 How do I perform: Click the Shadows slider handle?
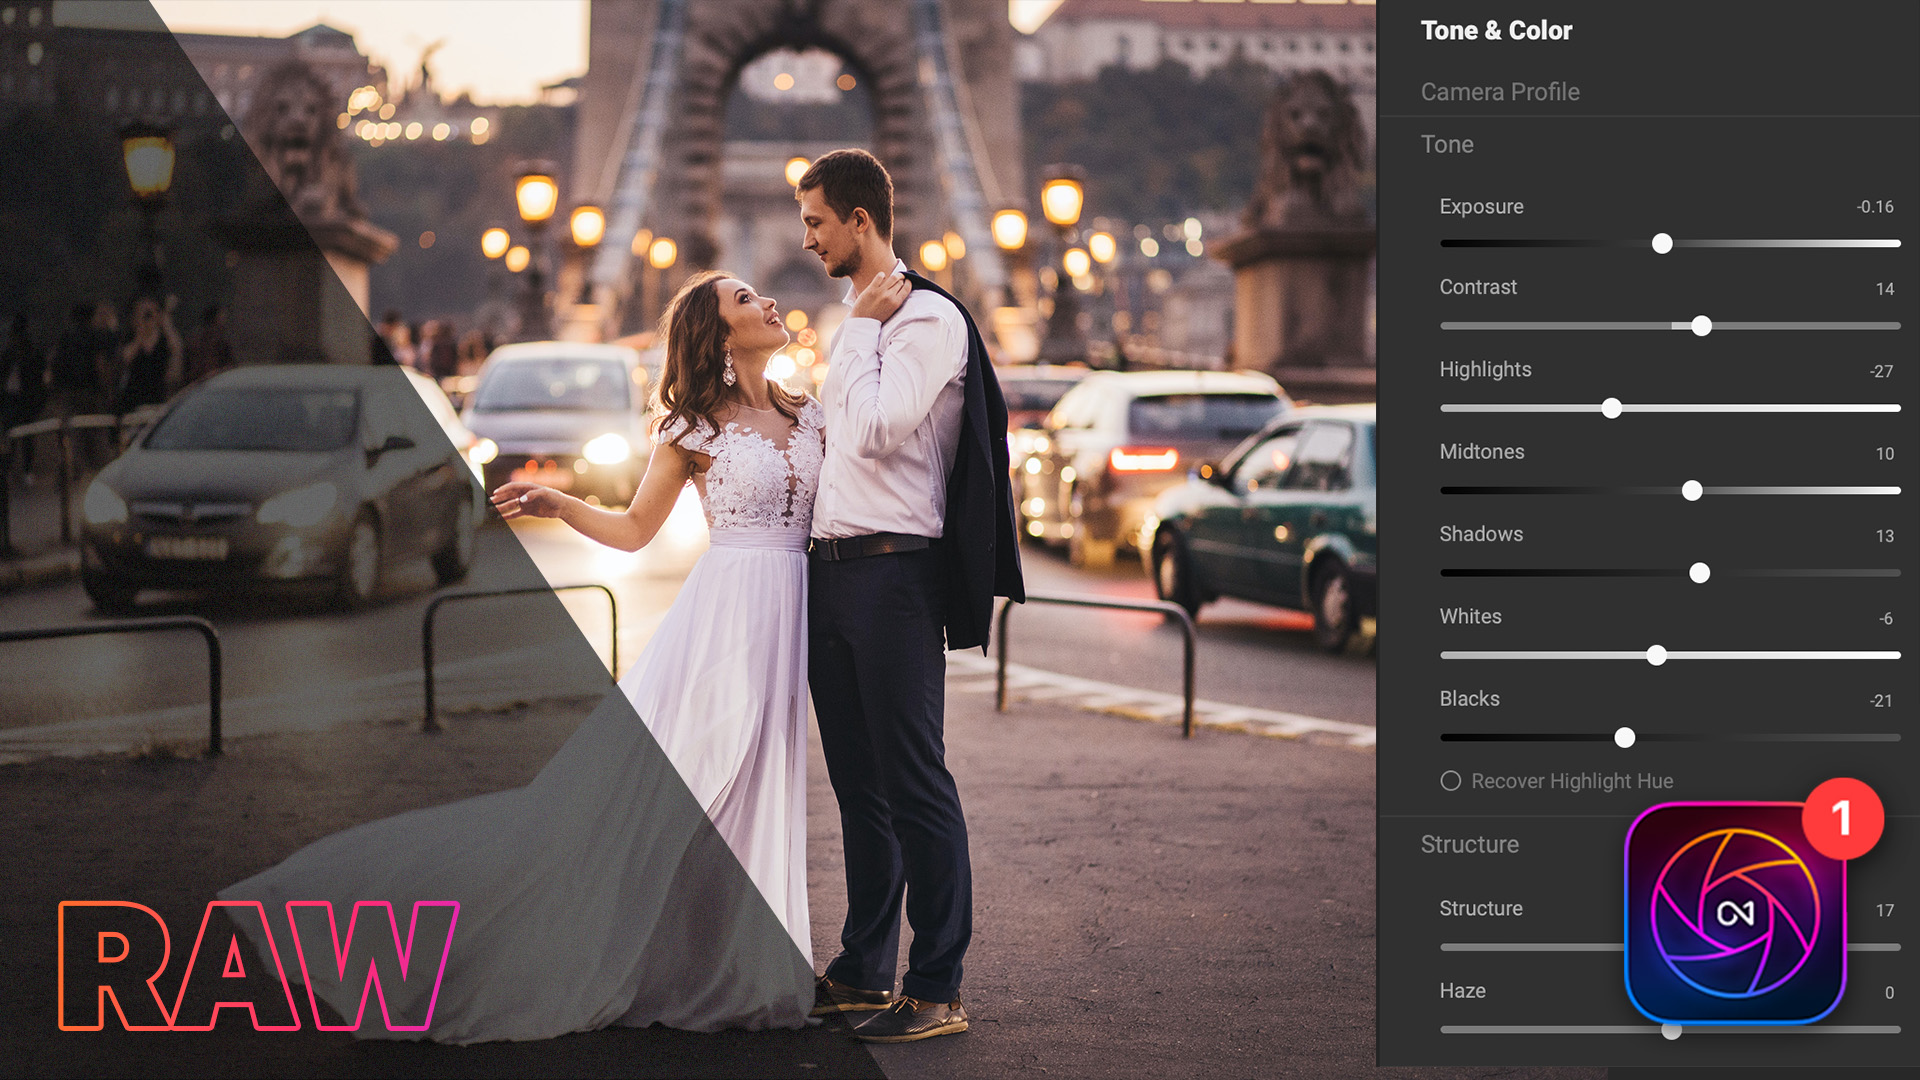[1700, 573]
